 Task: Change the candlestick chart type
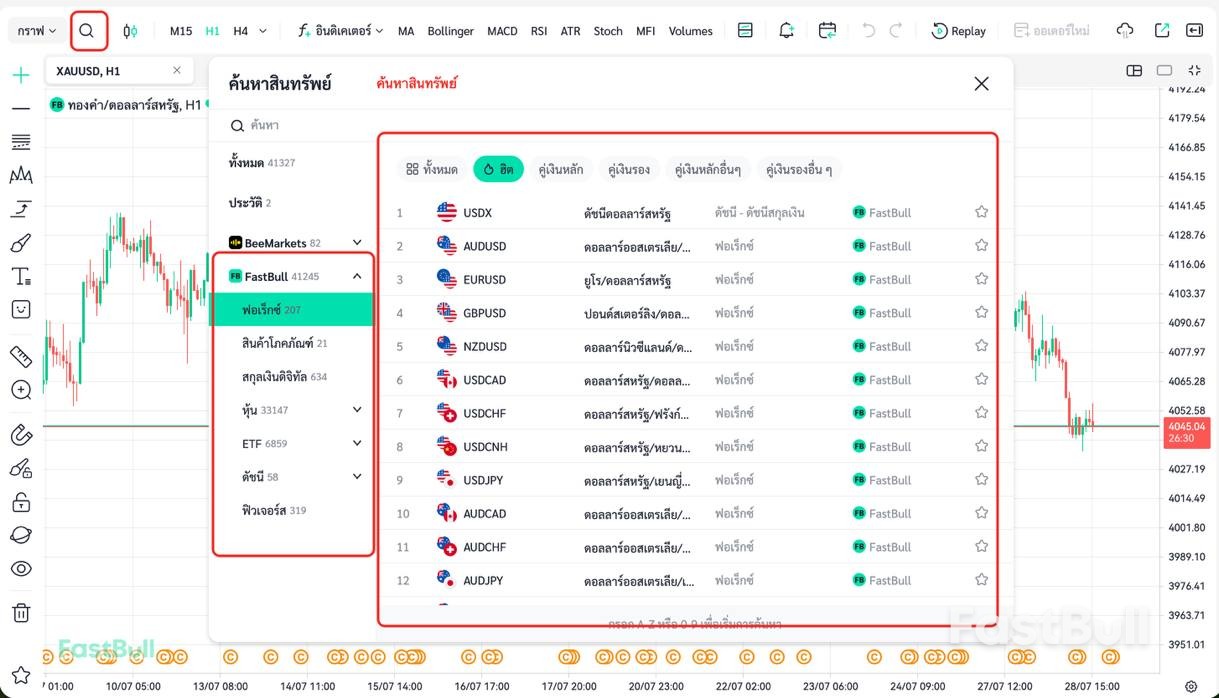pos(130,31)
